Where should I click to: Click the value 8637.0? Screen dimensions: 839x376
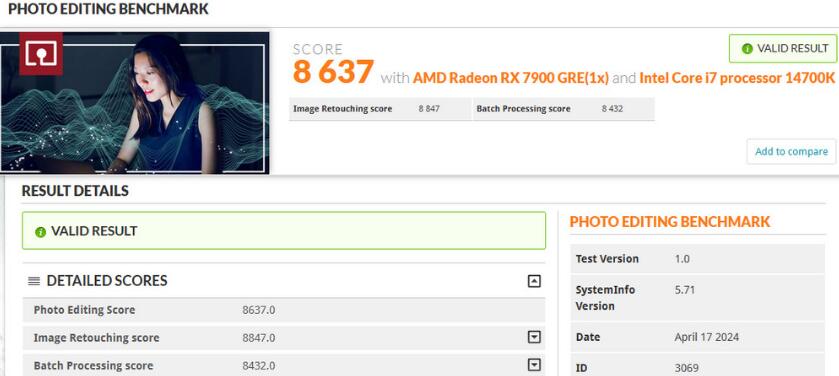259,310
